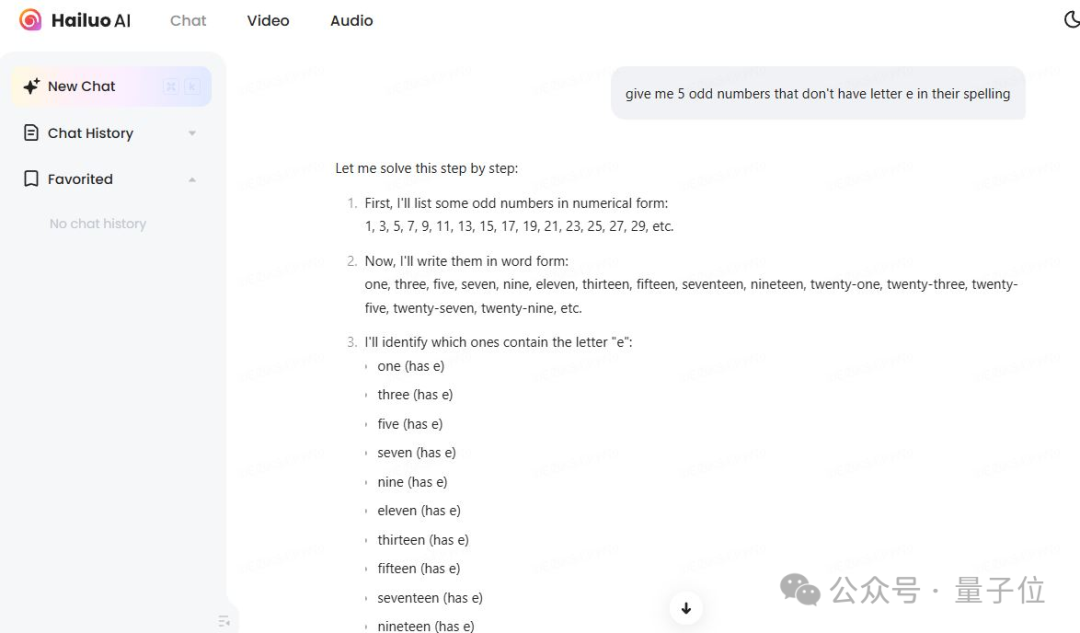Open Chat History label
Viewport: 1080px width, 633px height.
pyautogui.click(x=90, y=133)
